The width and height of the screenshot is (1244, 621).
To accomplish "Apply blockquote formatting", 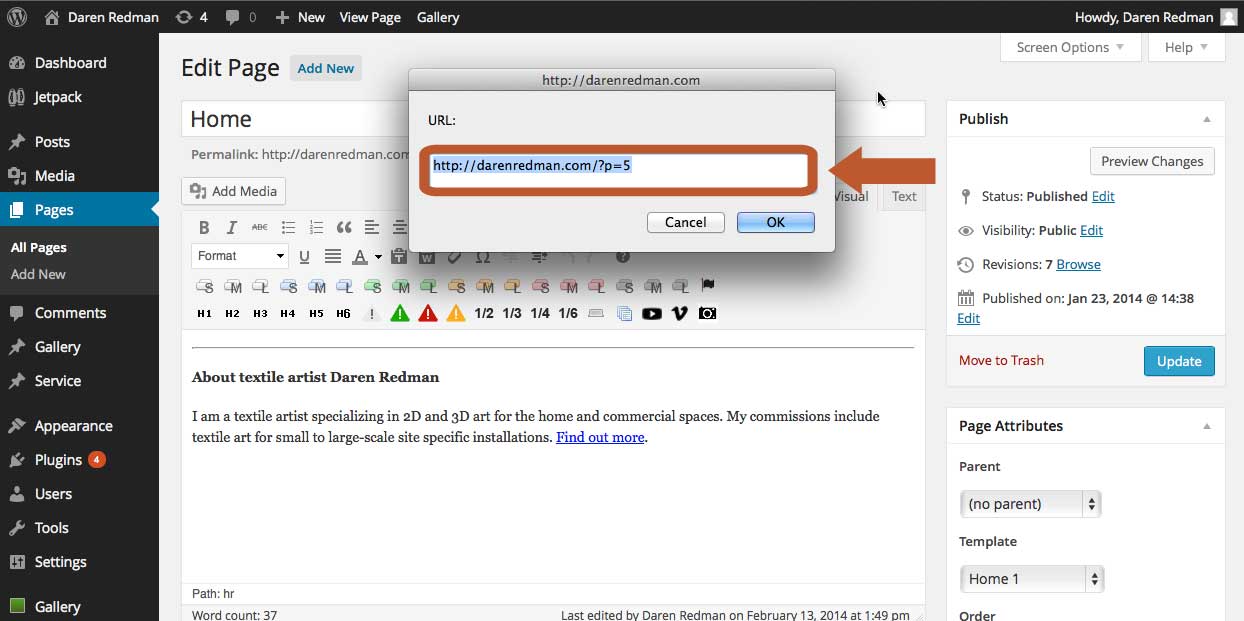I will (x=344, y=227).
